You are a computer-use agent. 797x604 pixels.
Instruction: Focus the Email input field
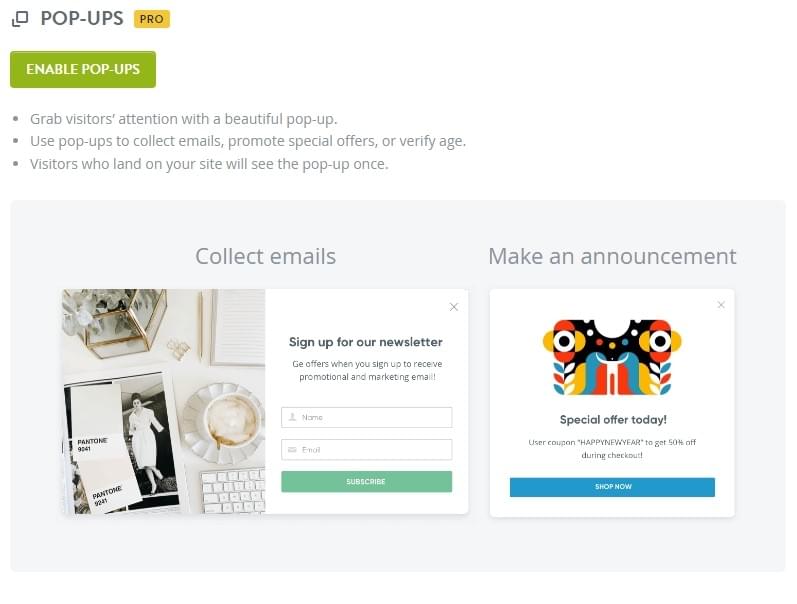[374, 450]
